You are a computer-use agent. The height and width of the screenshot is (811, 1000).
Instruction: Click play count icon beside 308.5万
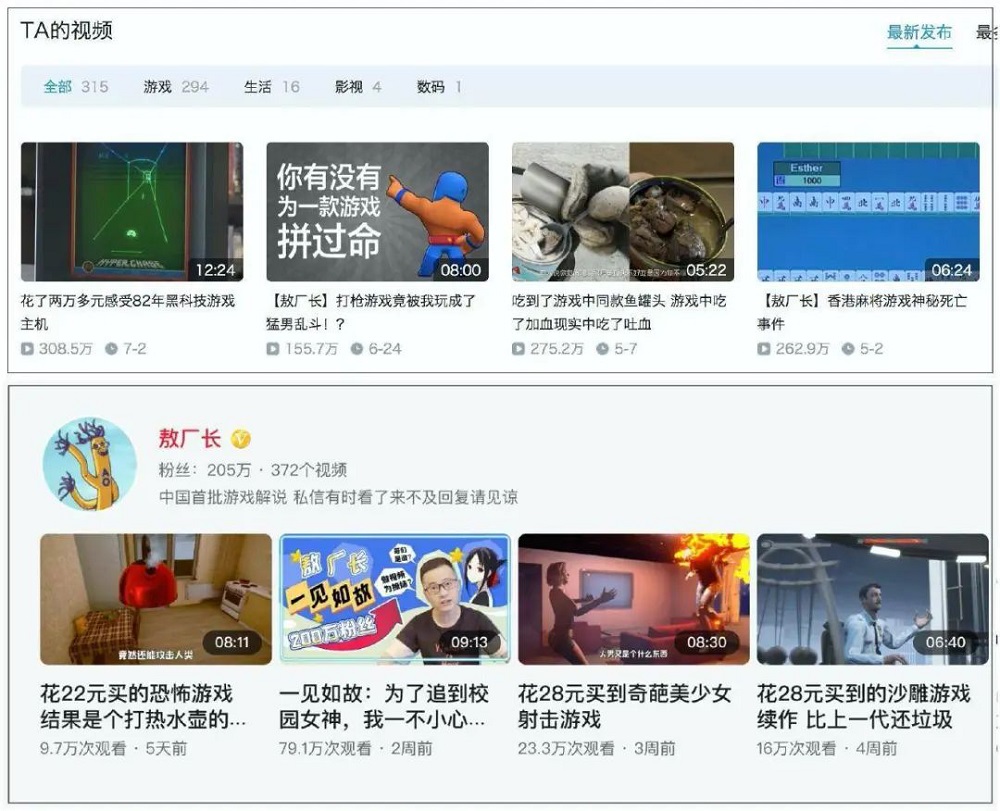coord(27,349)
